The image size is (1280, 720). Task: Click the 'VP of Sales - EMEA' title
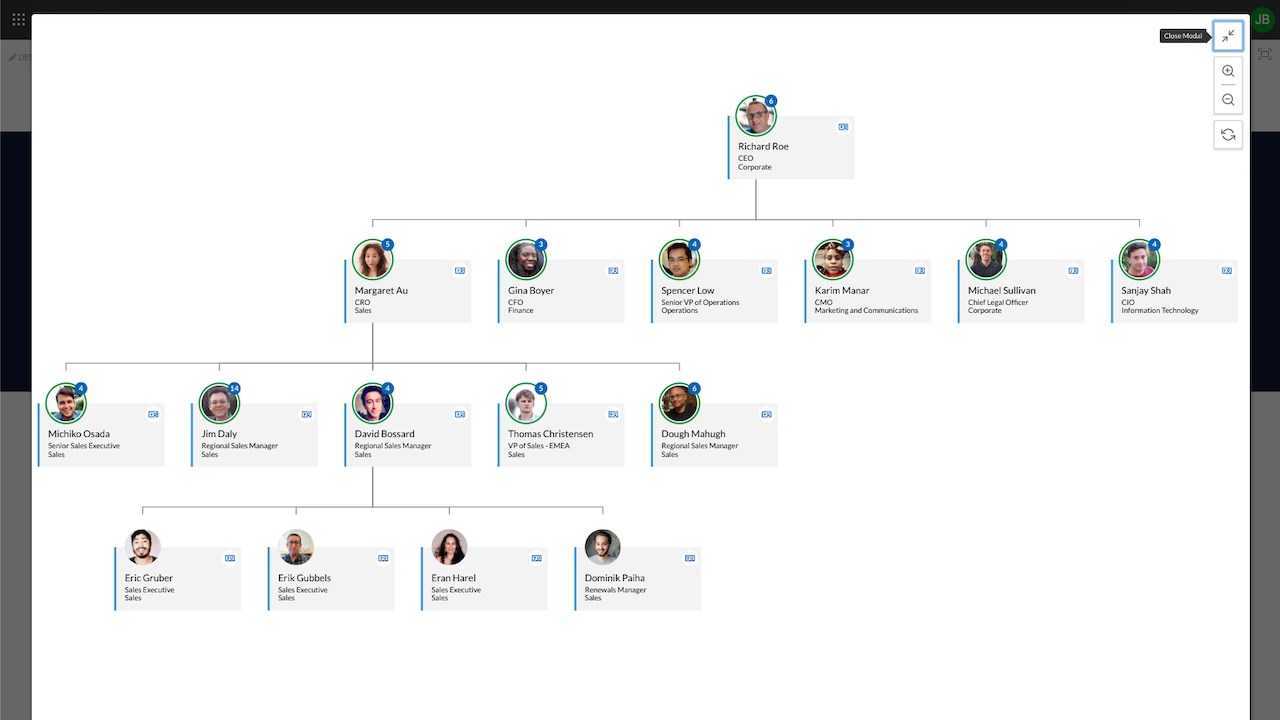539,446
